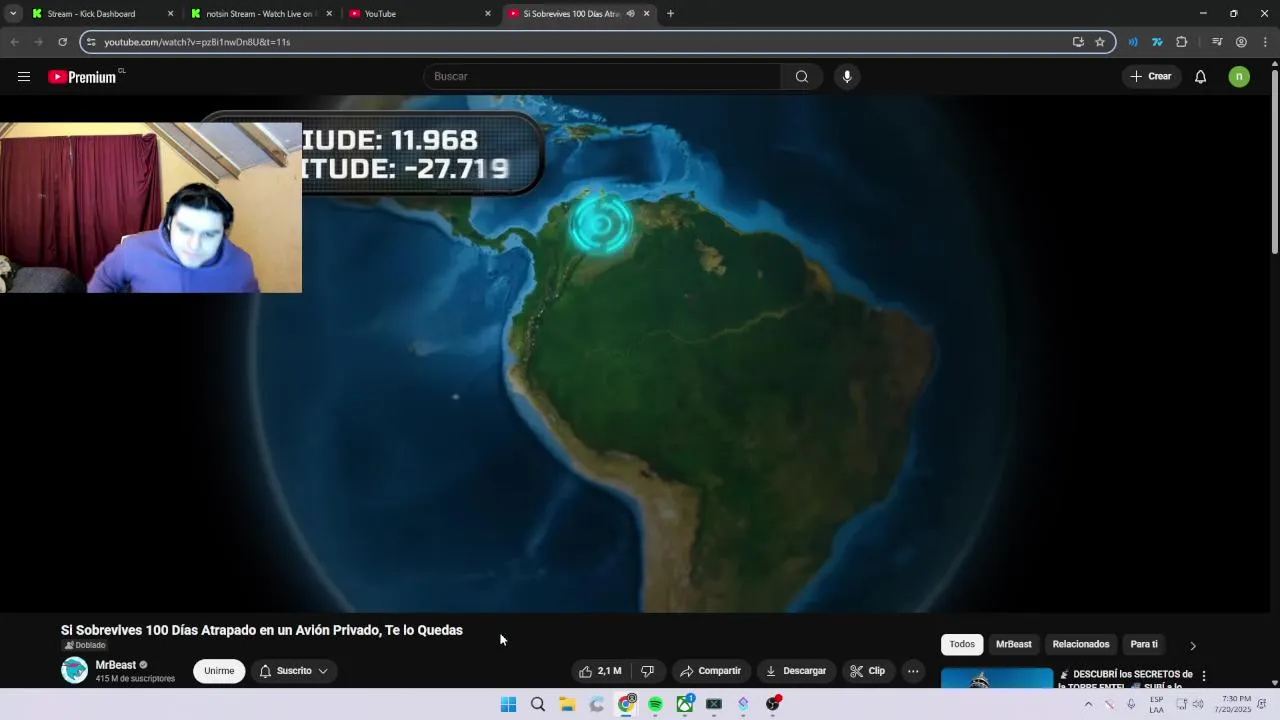Like the video with 2,1 M likes
This screenshot has height=720, width=1280.
click(600, 671)
